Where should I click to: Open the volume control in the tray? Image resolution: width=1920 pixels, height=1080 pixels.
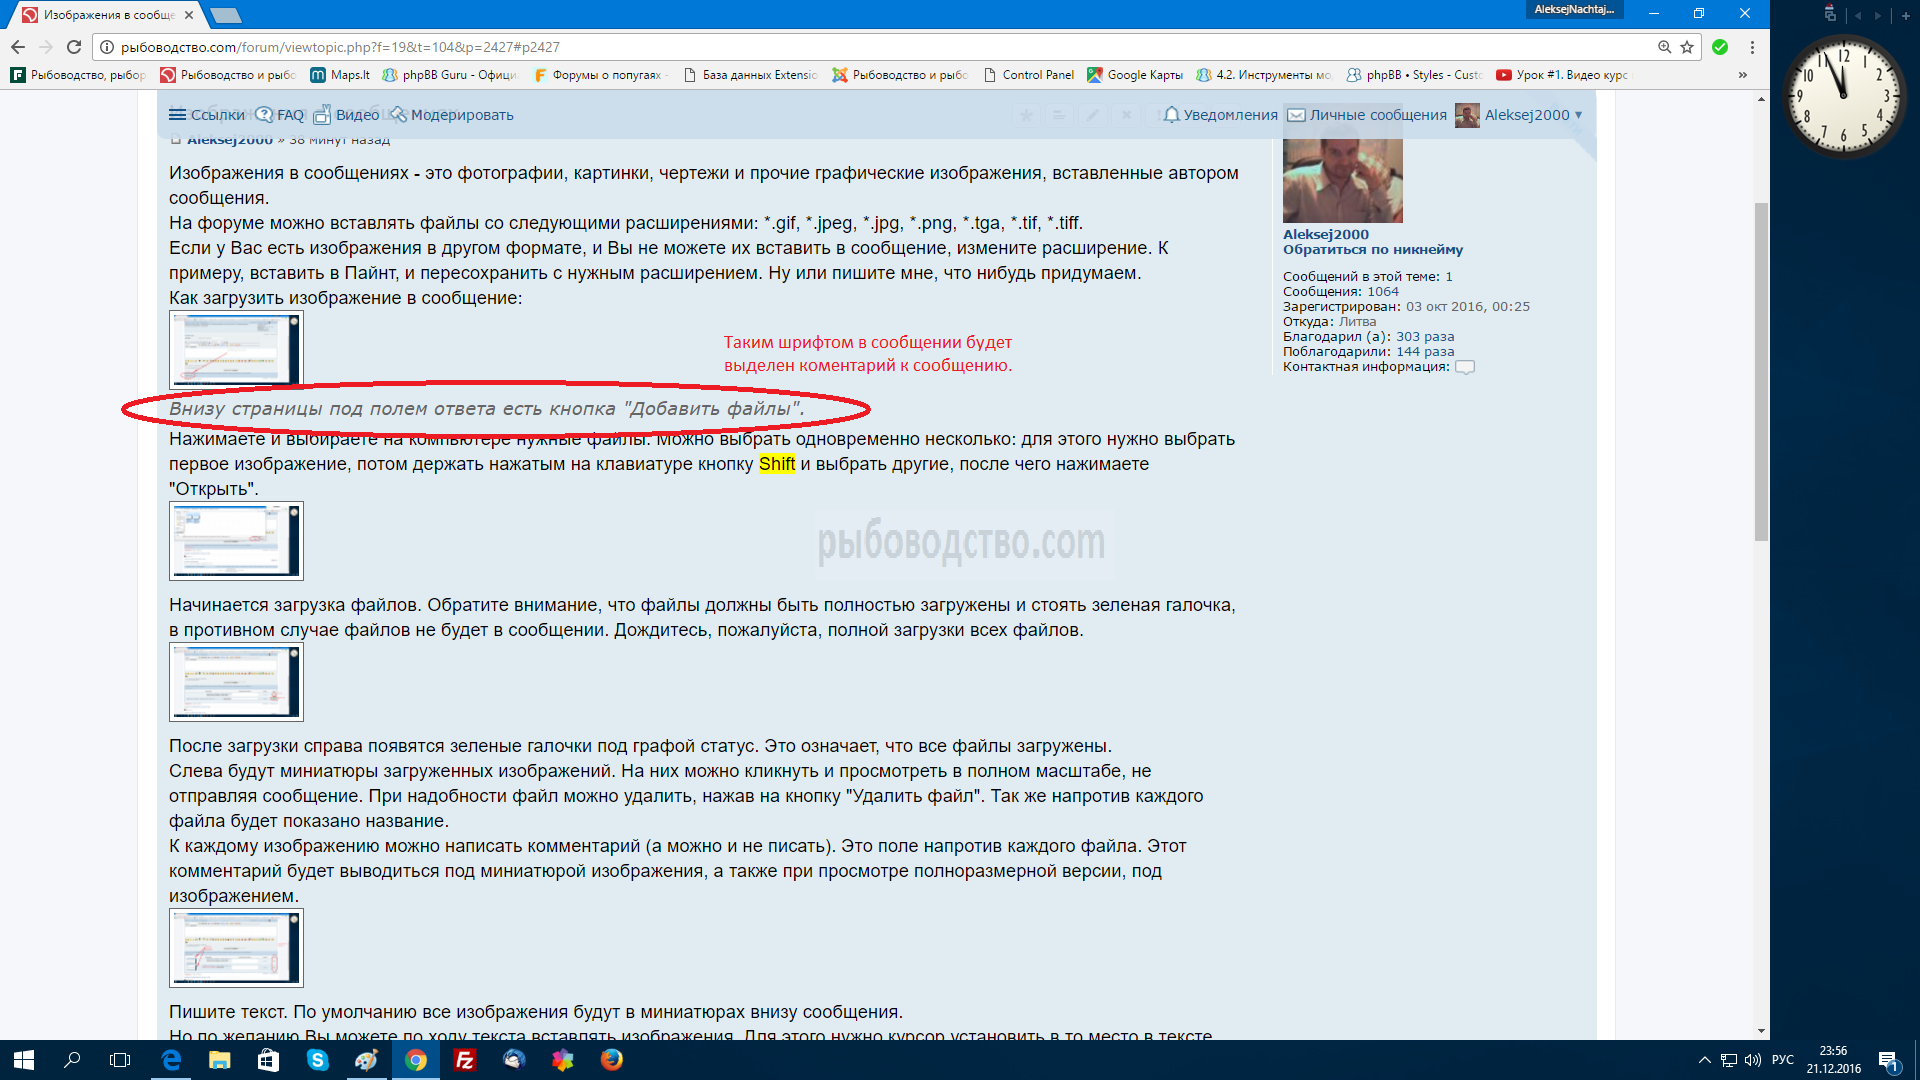tap(1753, 1060)
